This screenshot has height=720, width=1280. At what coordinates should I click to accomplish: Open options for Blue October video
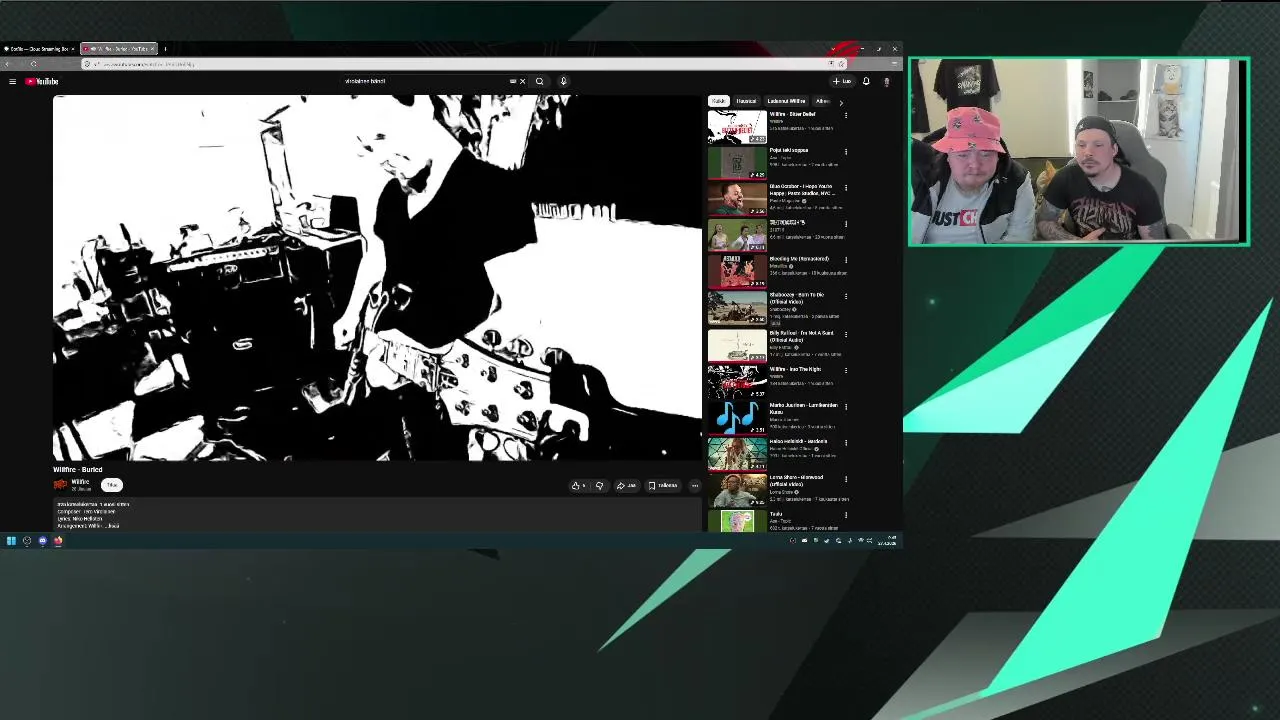[846, 188]
